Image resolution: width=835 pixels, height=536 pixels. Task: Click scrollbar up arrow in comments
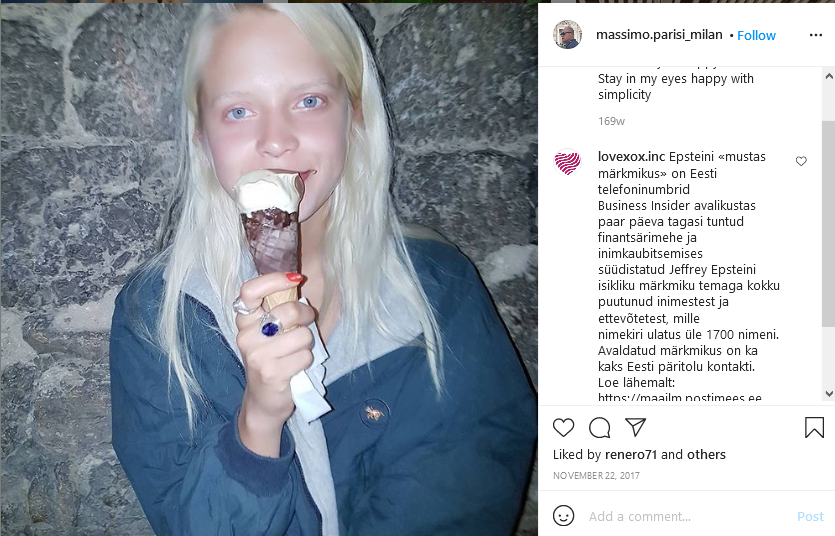(829, 76)
